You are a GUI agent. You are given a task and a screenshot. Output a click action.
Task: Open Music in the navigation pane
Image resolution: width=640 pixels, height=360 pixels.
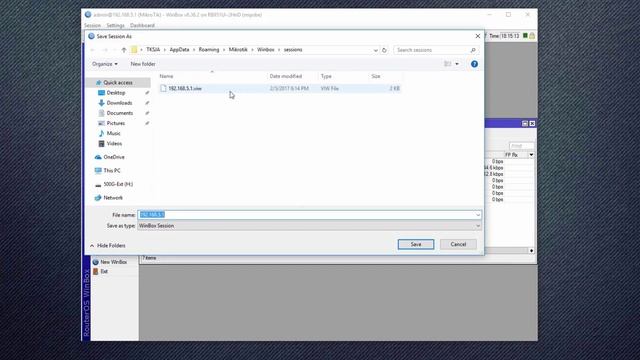[x=113, y=133]
